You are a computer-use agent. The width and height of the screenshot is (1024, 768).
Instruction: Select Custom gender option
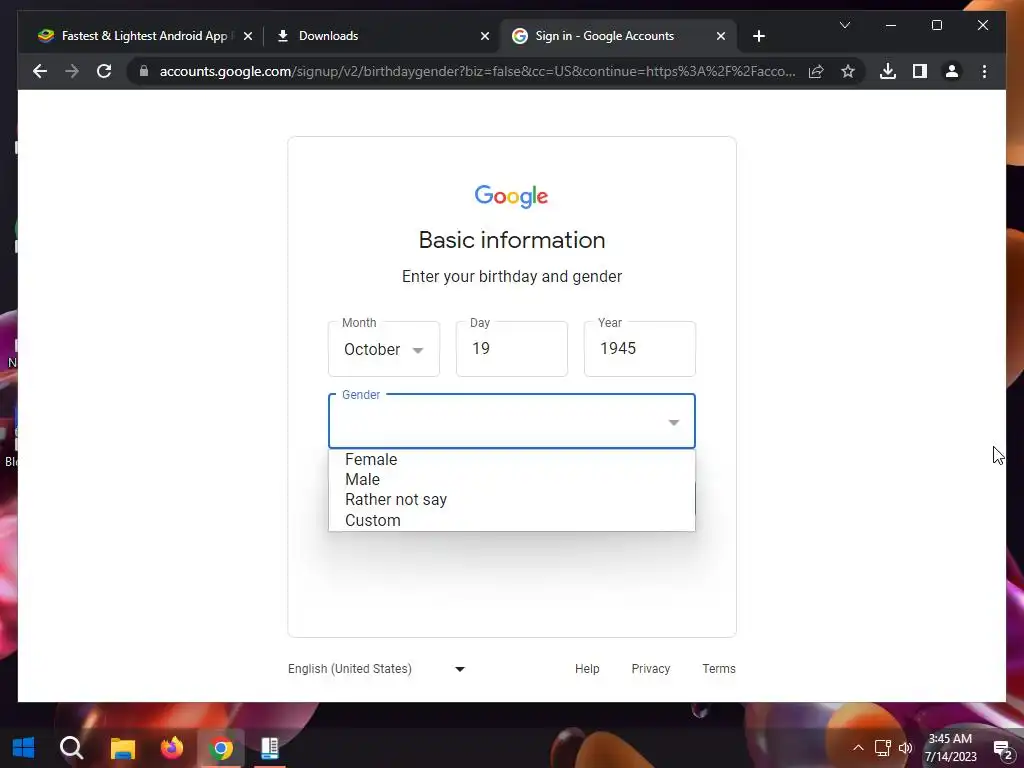511,520
